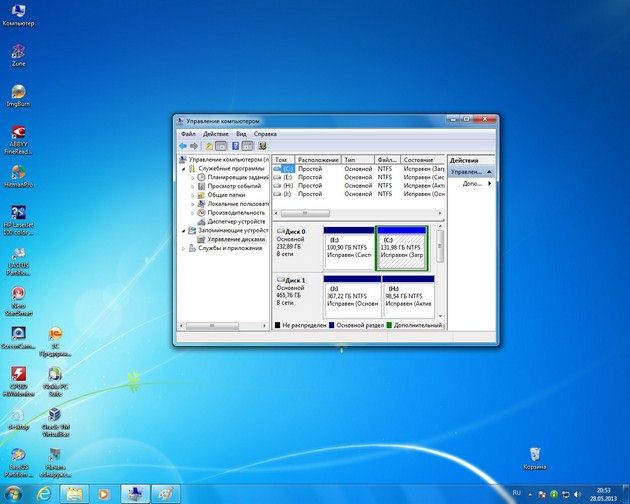Click the RU language indicator in tray
The image size is (630, 504).
(x=516, y=493)
